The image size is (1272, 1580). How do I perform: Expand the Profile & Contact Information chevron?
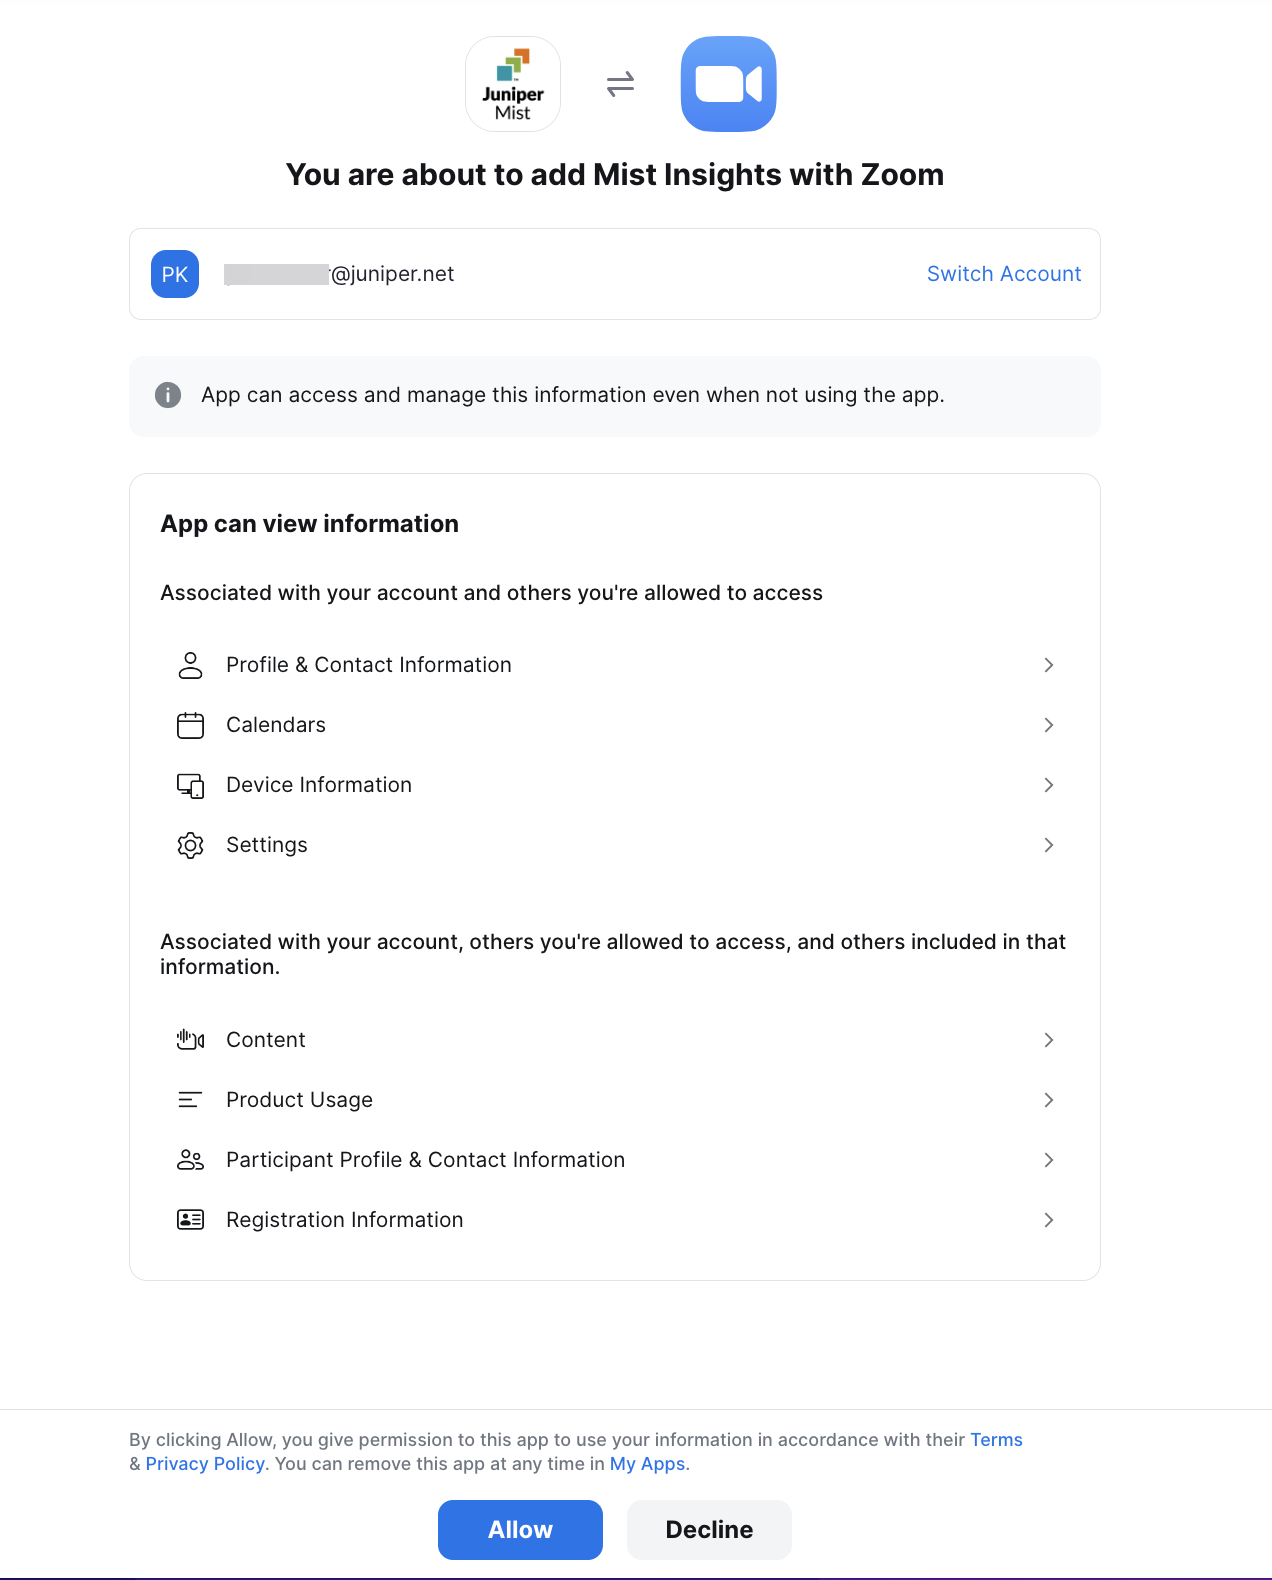pos(1048,665)
